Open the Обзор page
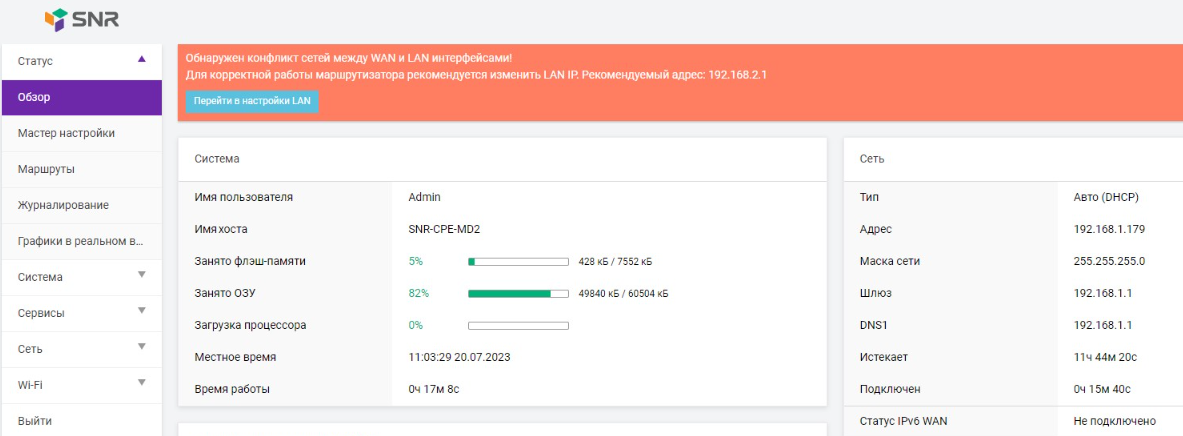Viewport: 1183px width, 436px height. click(80, 97)
